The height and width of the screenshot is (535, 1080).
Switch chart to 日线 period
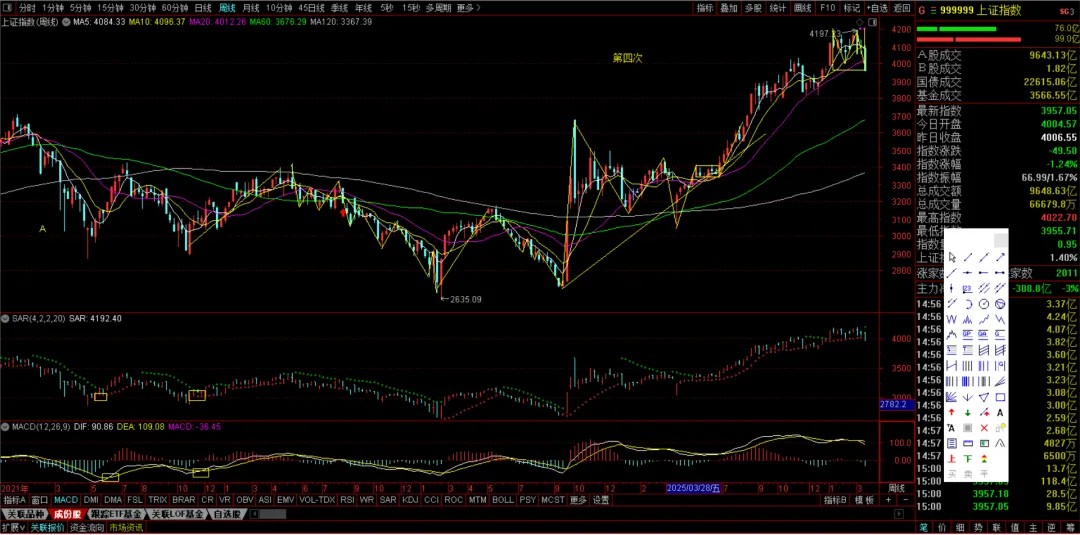203,8
